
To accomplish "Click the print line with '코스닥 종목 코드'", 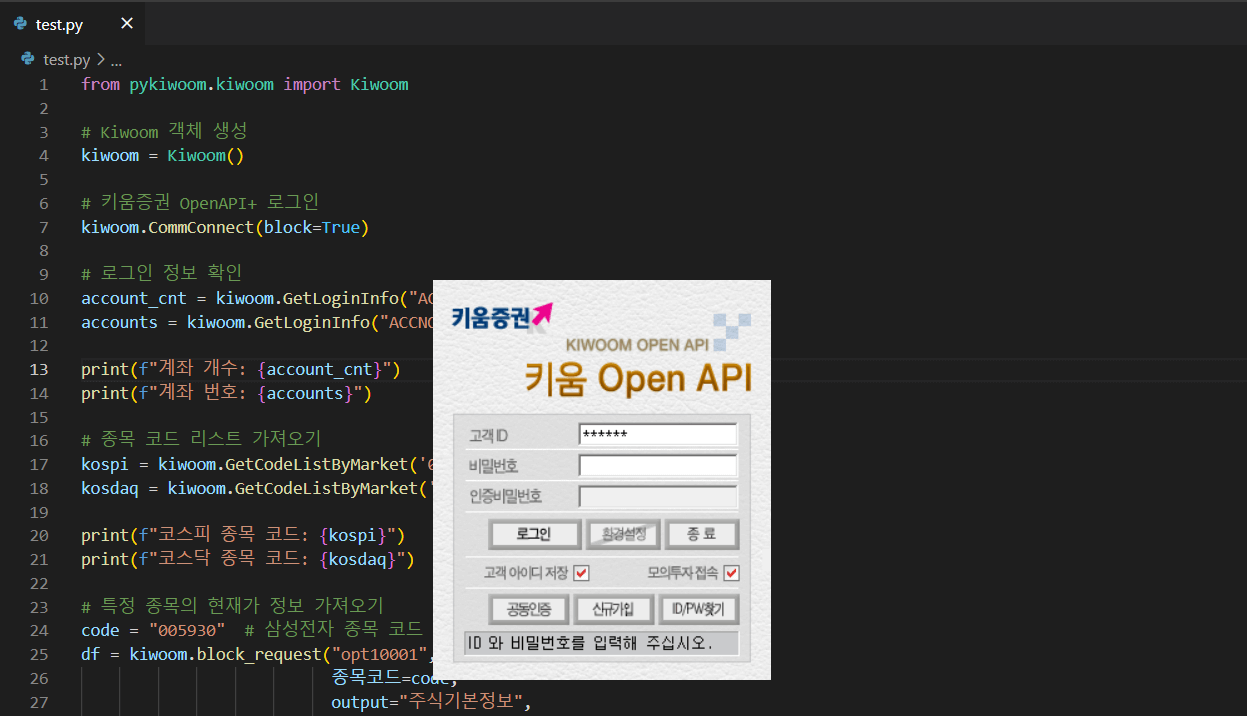I will (x=247, y=560).
